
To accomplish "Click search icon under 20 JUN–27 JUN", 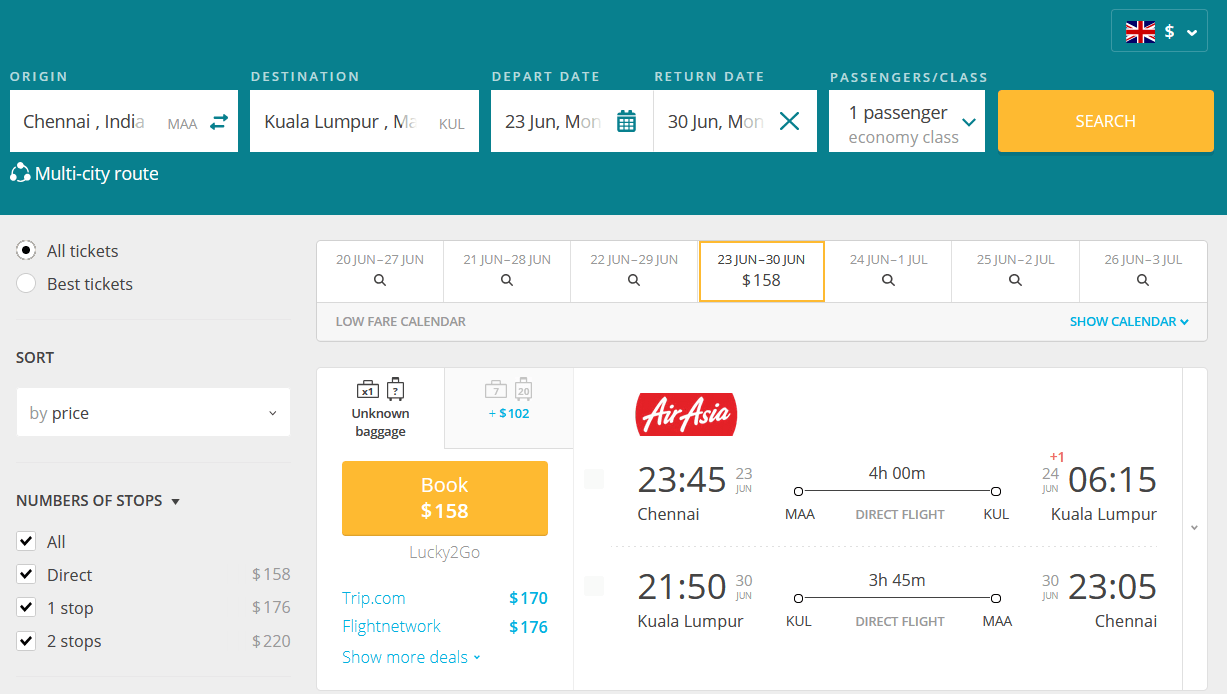I will click(x=380, y=281).
